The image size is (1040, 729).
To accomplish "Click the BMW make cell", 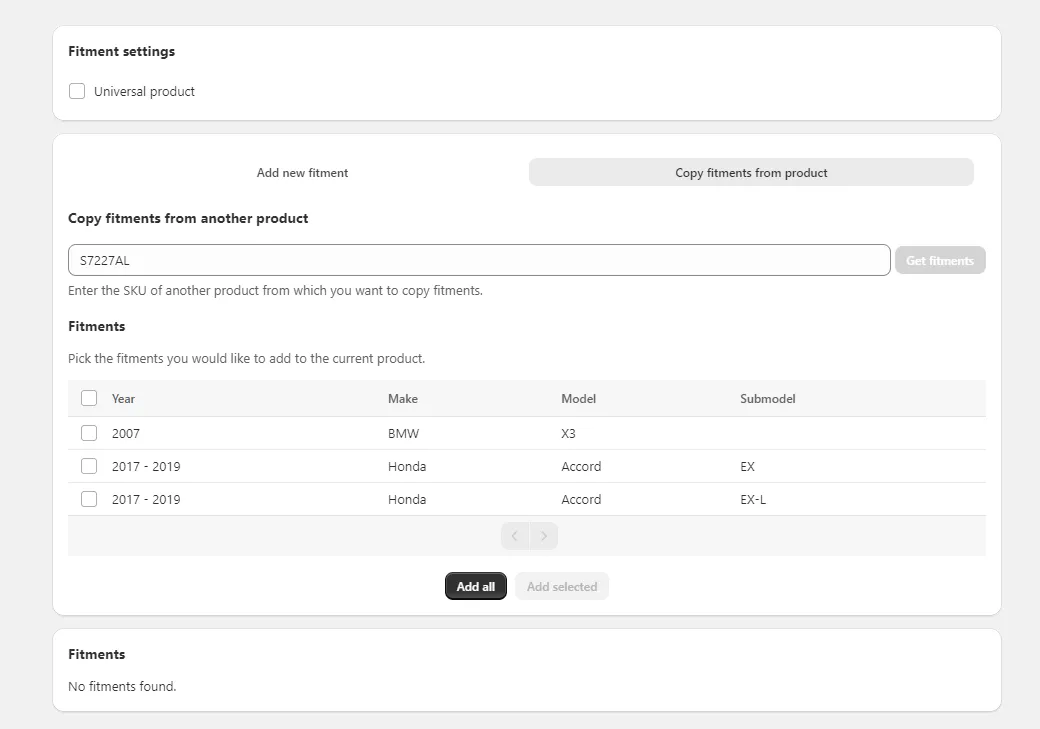I will (403, 433).
